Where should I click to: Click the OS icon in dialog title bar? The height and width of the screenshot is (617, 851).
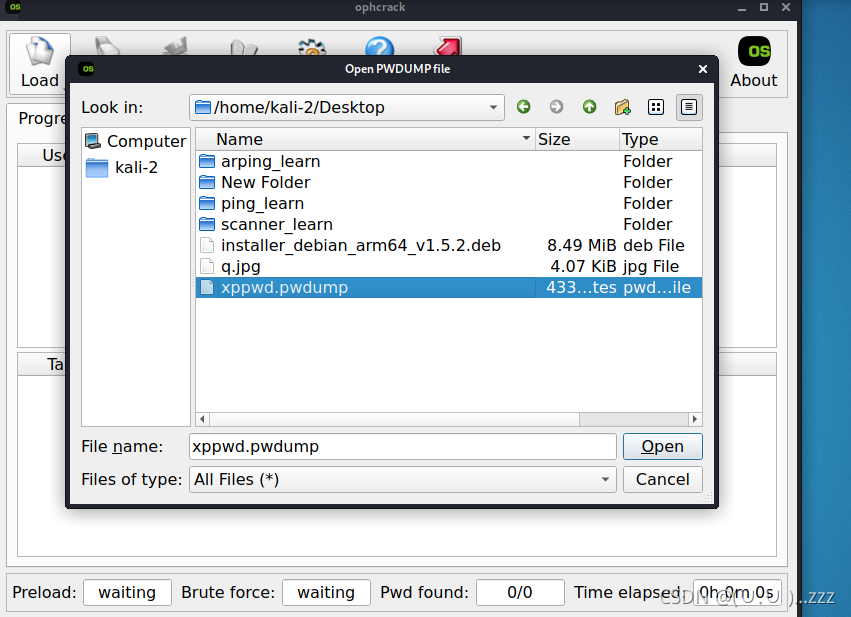tap(87, 69)
